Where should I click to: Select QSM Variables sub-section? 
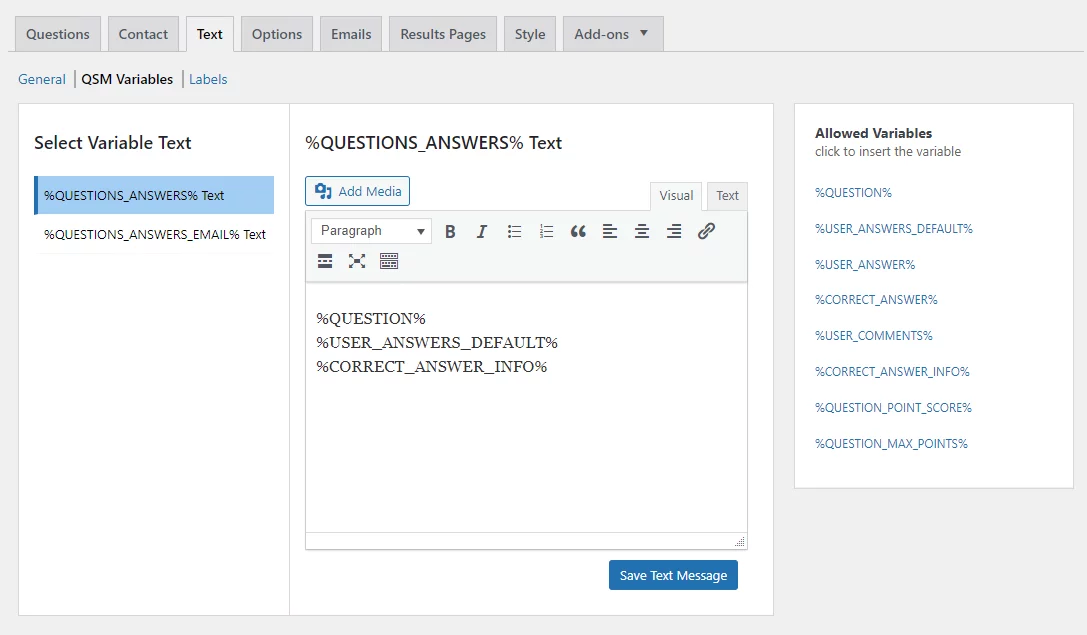point(127,79)
